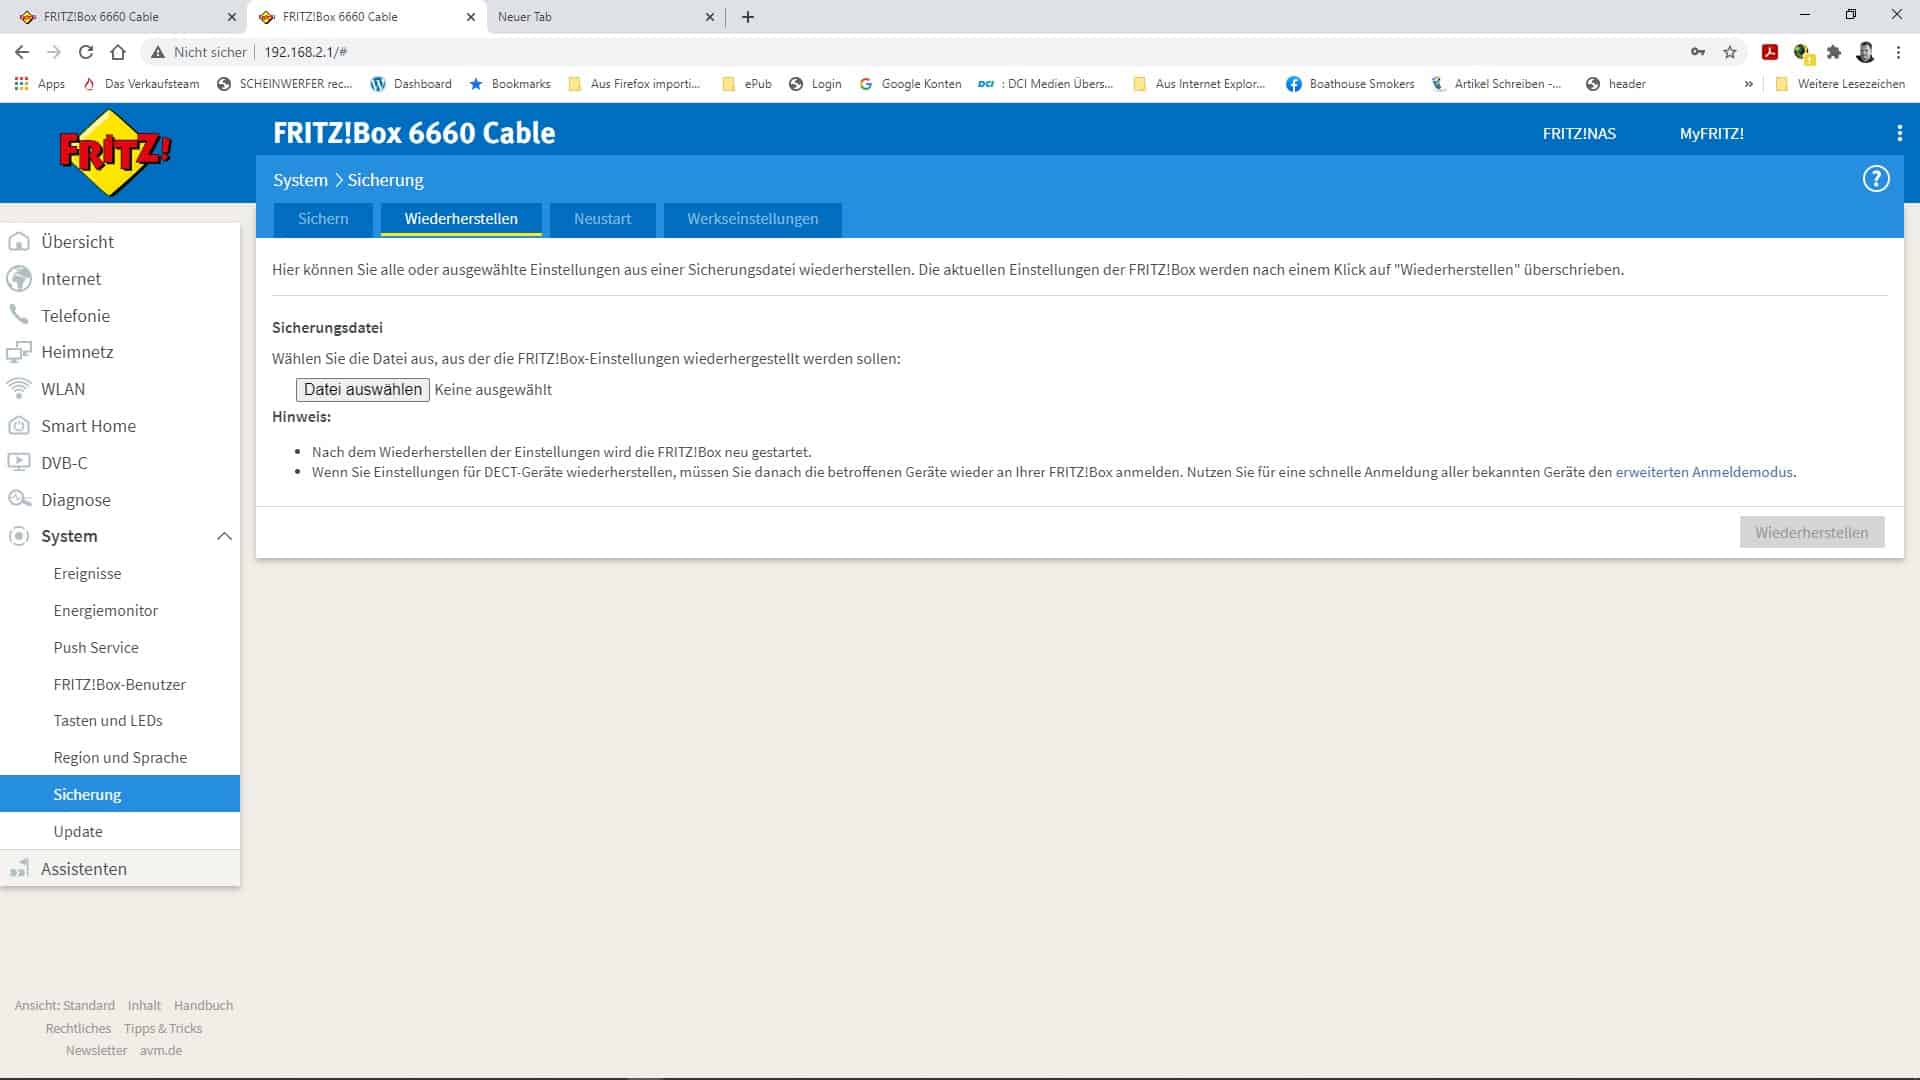1920x1080 pixels.
Task: Click the MyFRITZ! account menu
Action: pos(1712,132)
